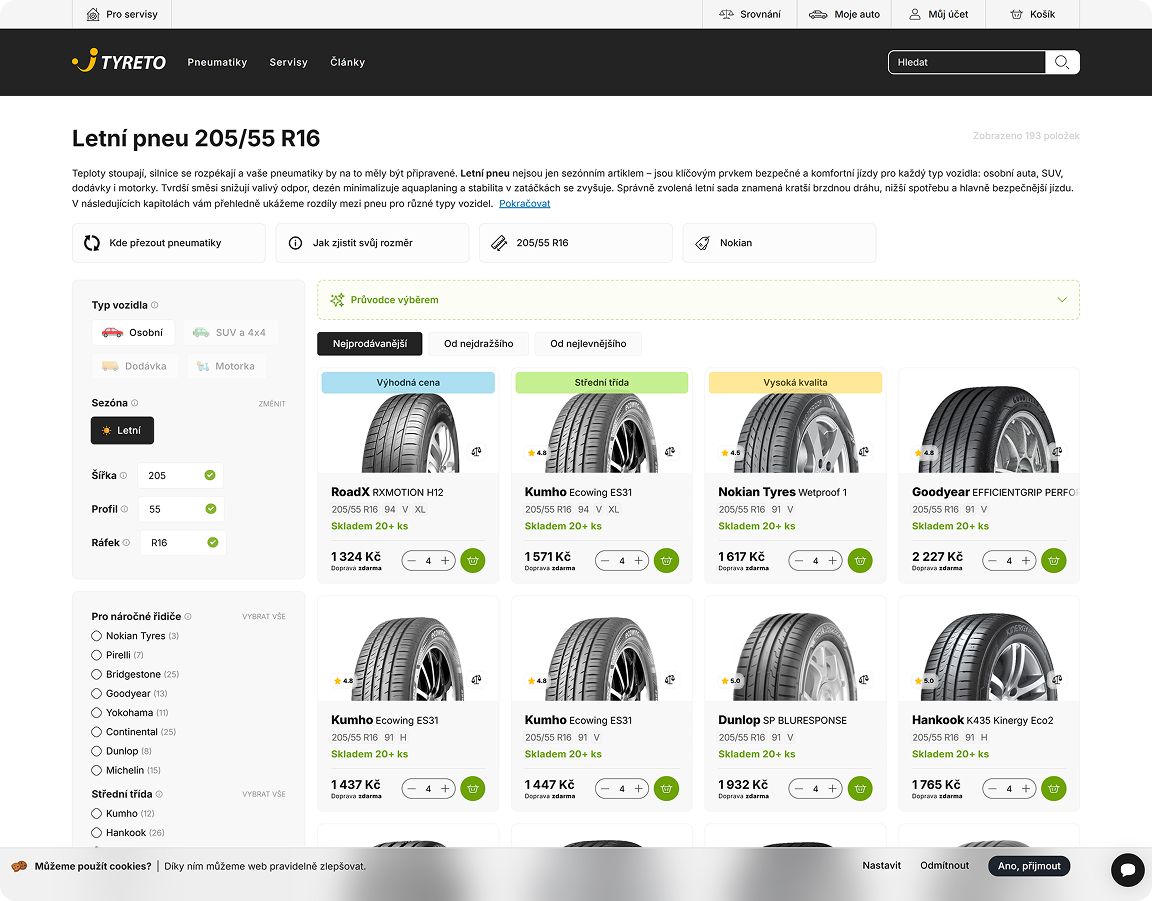Accept cookies with Ano, přijmout
Screen dimensions: 1152x901
click(x=1029, y=866)
